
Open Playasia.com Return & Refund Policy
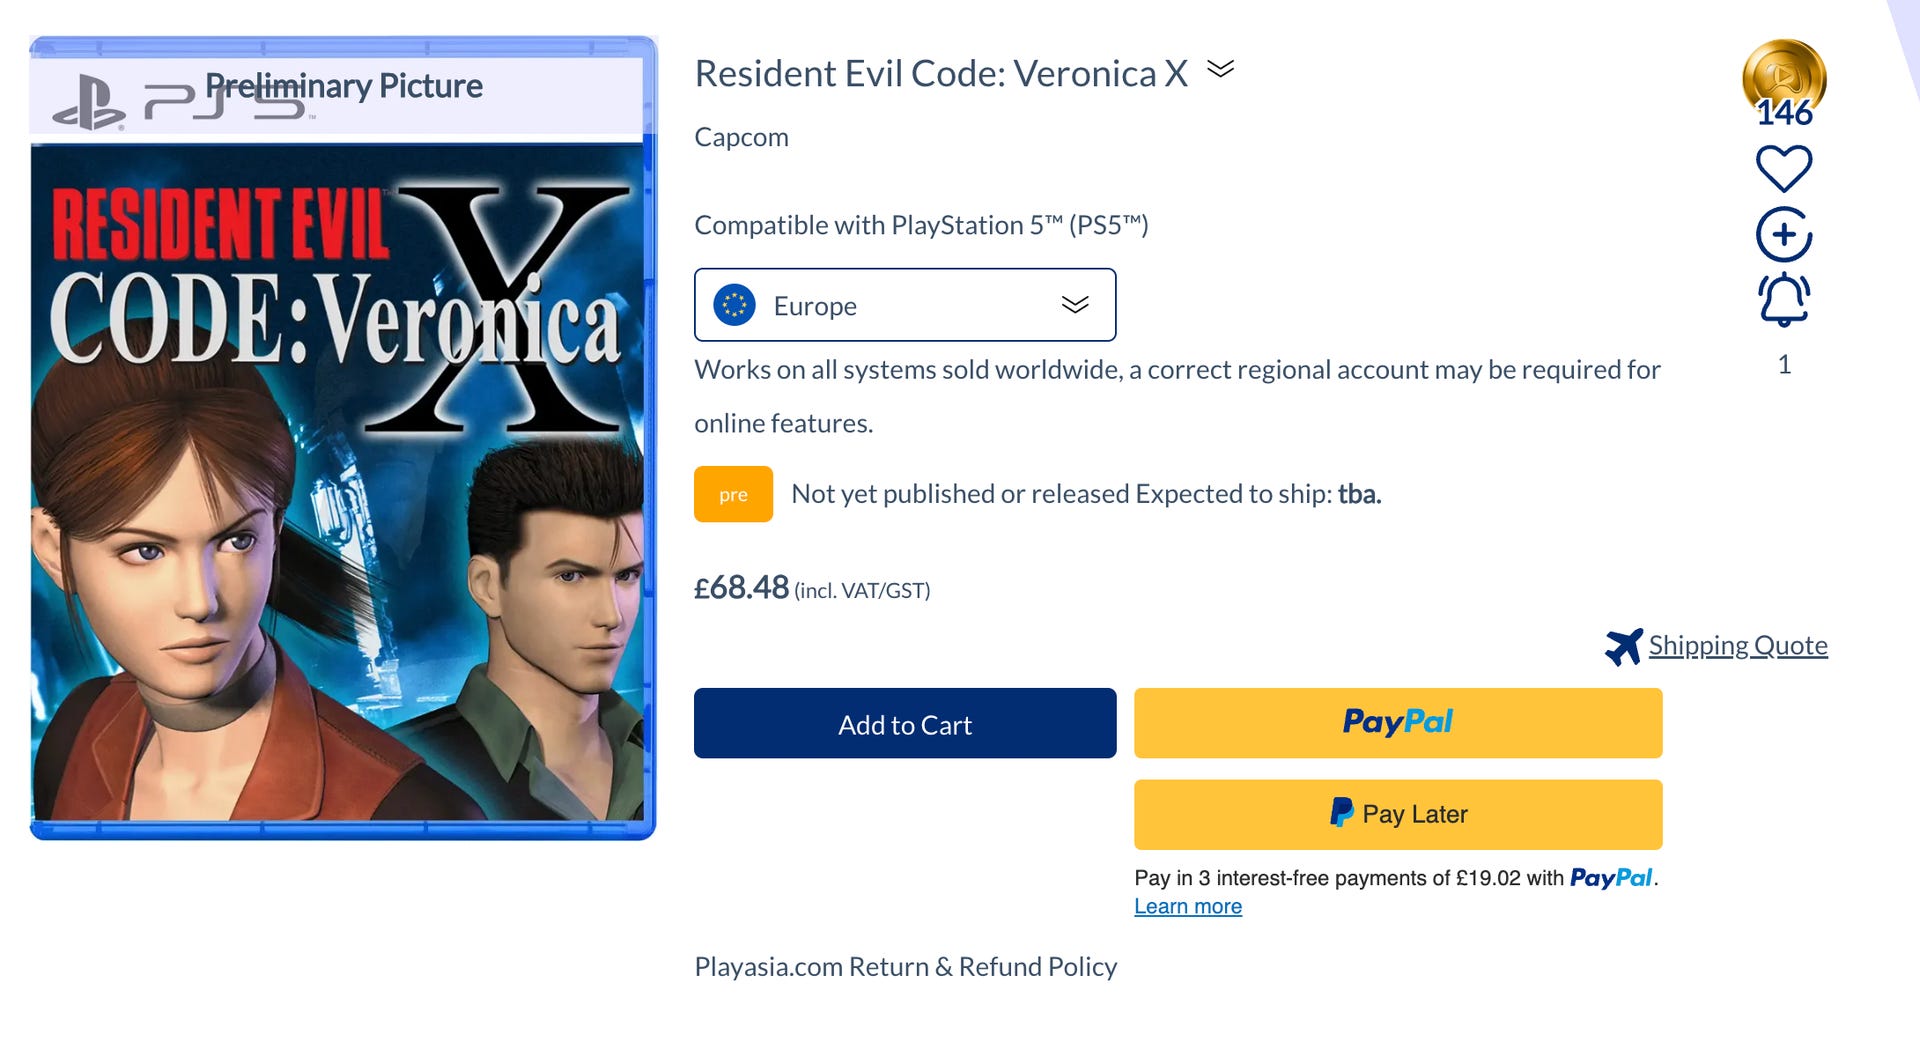tap(905, 967)
